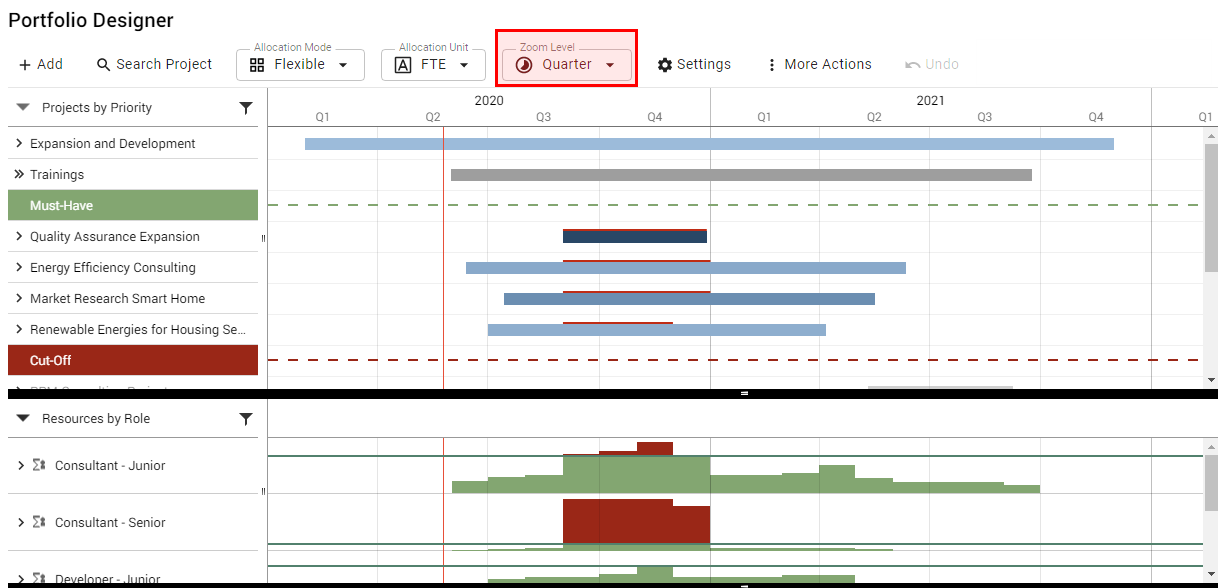Open the More Actions three-dot menu
The height and width of the screenshot is (588, 1218).
(771, 65)
